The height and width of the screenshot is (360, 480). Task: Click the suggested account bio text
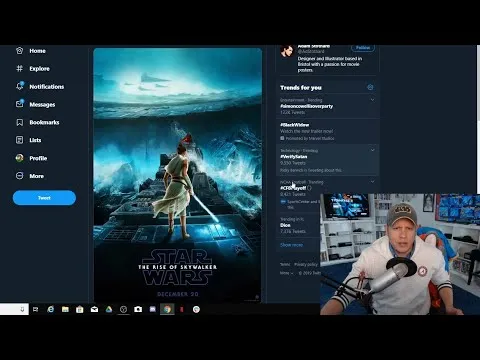tap(330, 64)
